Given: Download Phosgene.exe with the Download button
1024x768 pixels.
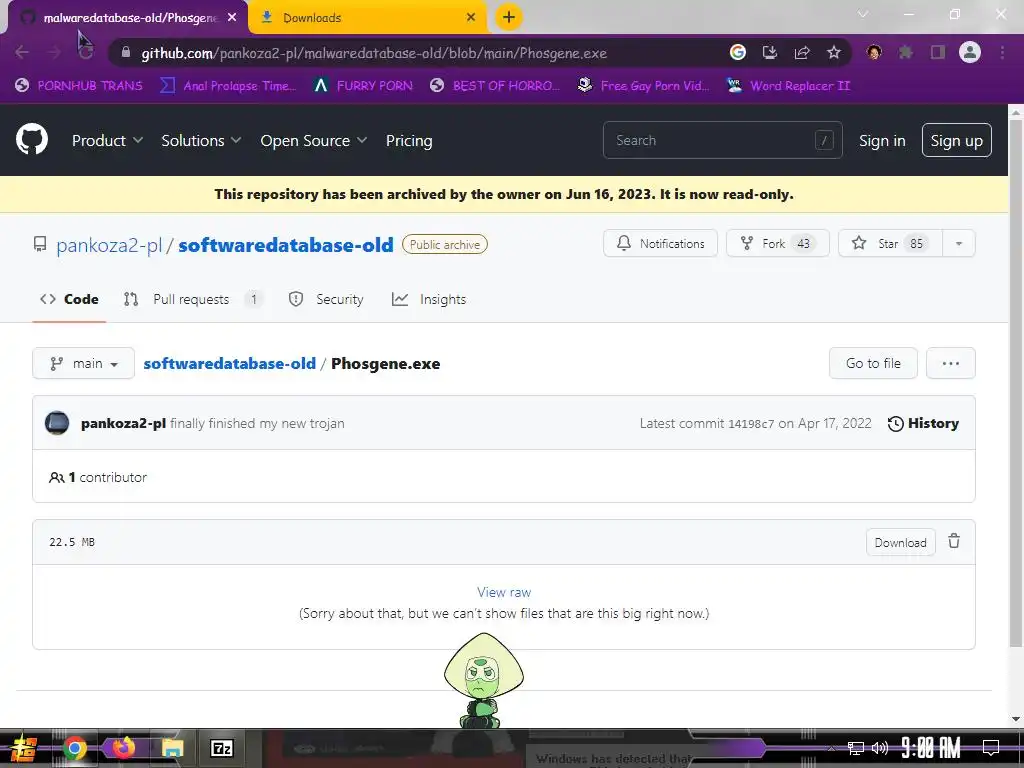Looking at the screenshot, I should click(901, 543).
